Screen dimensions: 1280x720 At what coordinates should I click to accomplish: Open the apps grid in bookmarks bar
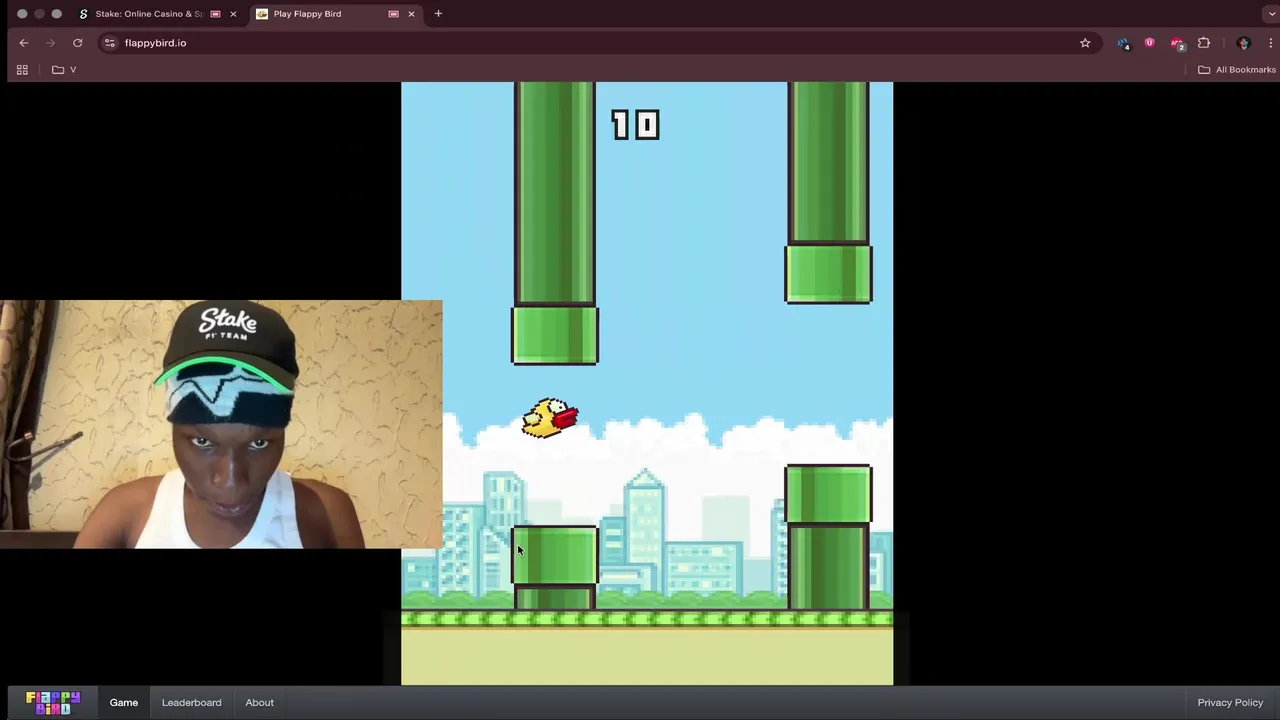[22, 70]
